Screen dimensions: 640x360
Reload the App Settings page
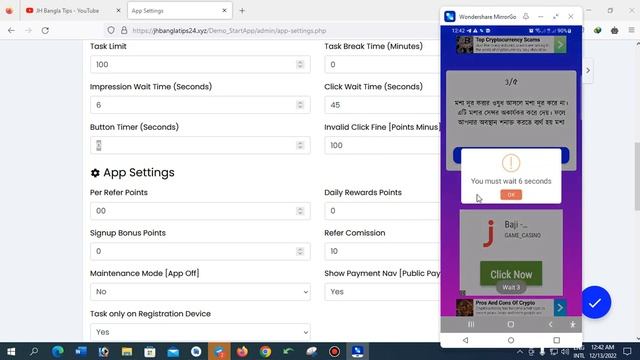pos(45,30)
